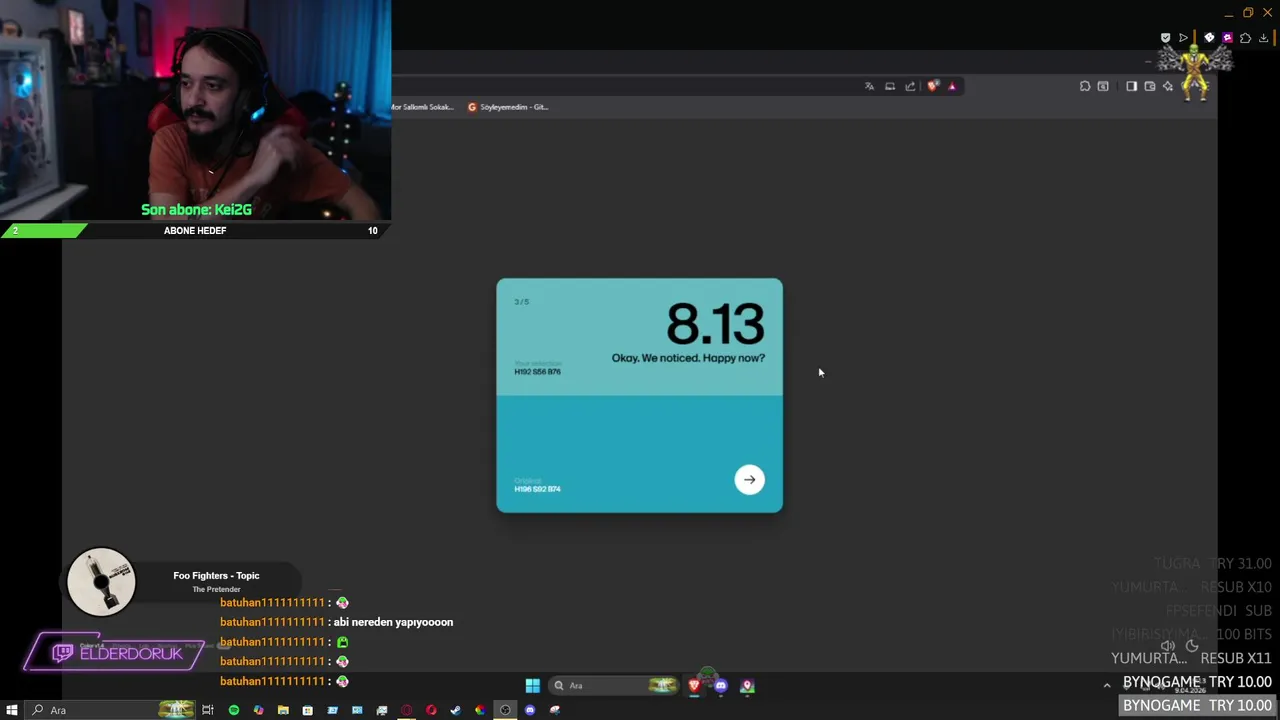Open the Maps pin icon in inner taskbar
Viewport: 1280px width, 720px height.
[747, 686]
